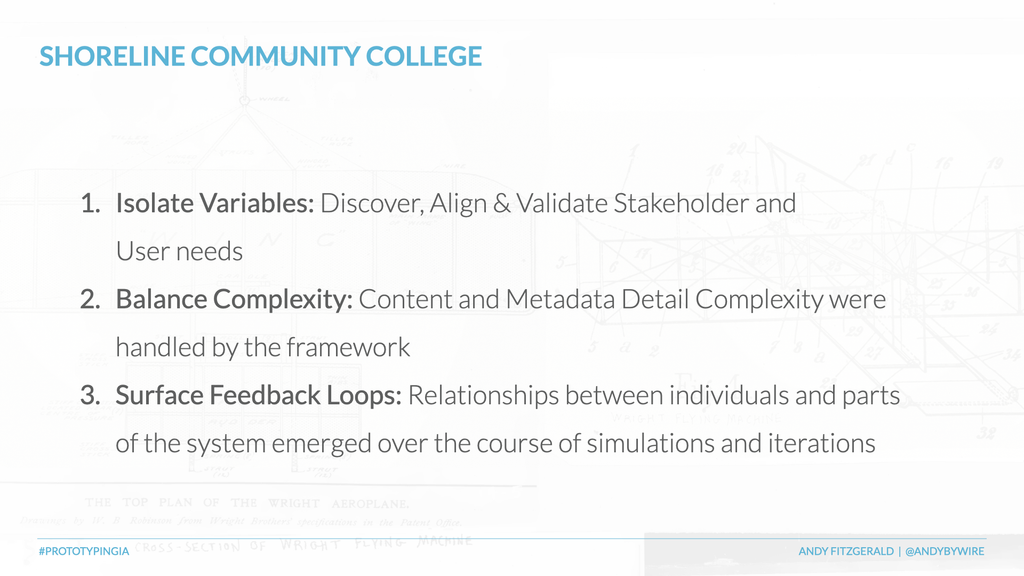Click the Content and Metadata Detail Complexity text
The width and height of the screenshot is (1024, 576).
pyautogui.click(x=591, y=299)
